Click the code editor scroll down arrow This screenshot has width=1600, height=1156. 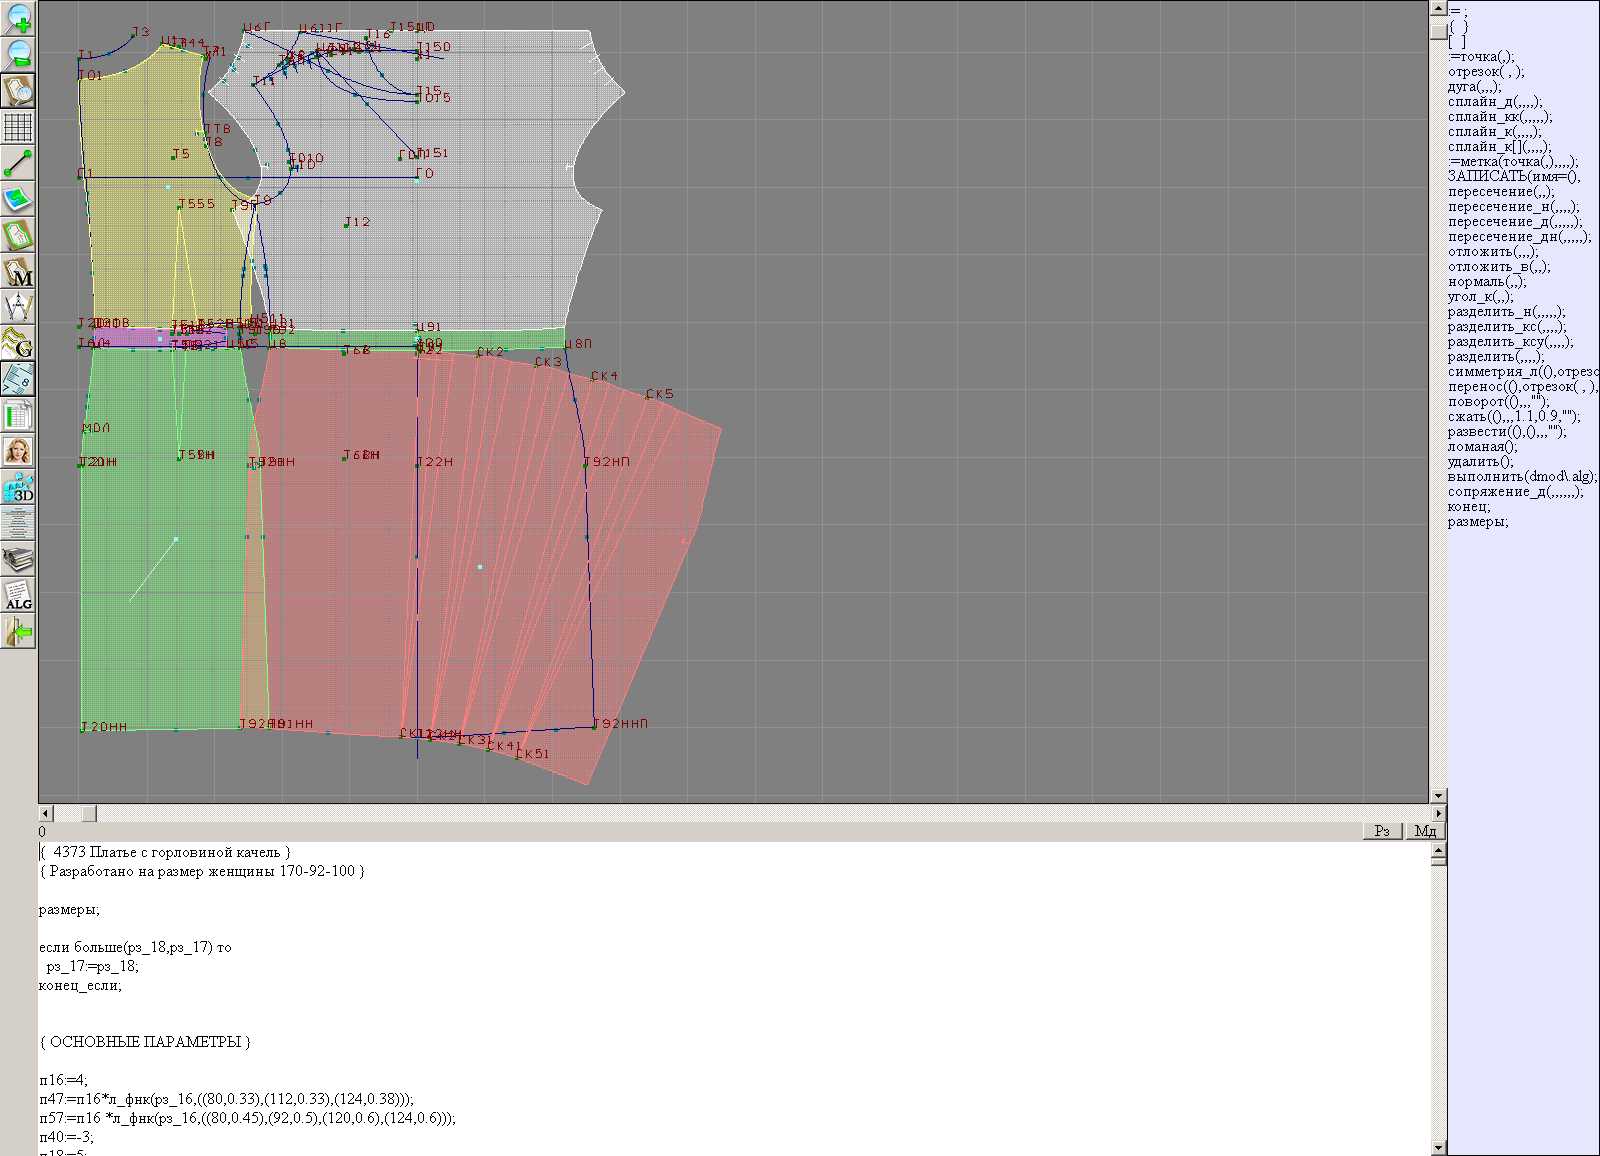tap(1438, 1147)
